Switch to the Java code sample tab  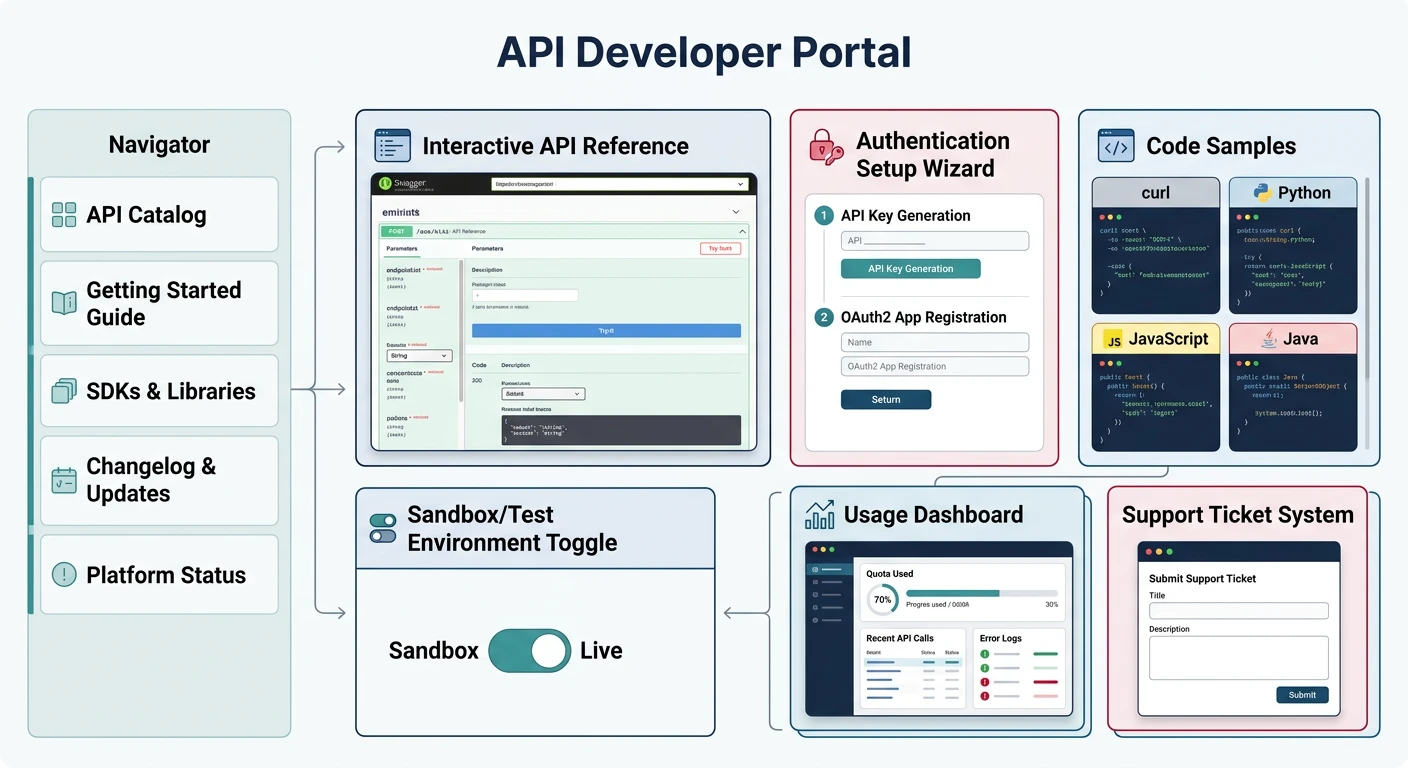click(1293, 338)
